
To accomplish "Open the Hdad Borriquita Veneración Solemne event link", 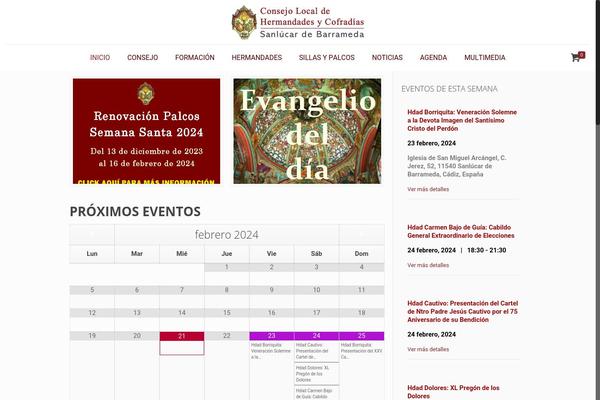I will [x=462, y=120].
